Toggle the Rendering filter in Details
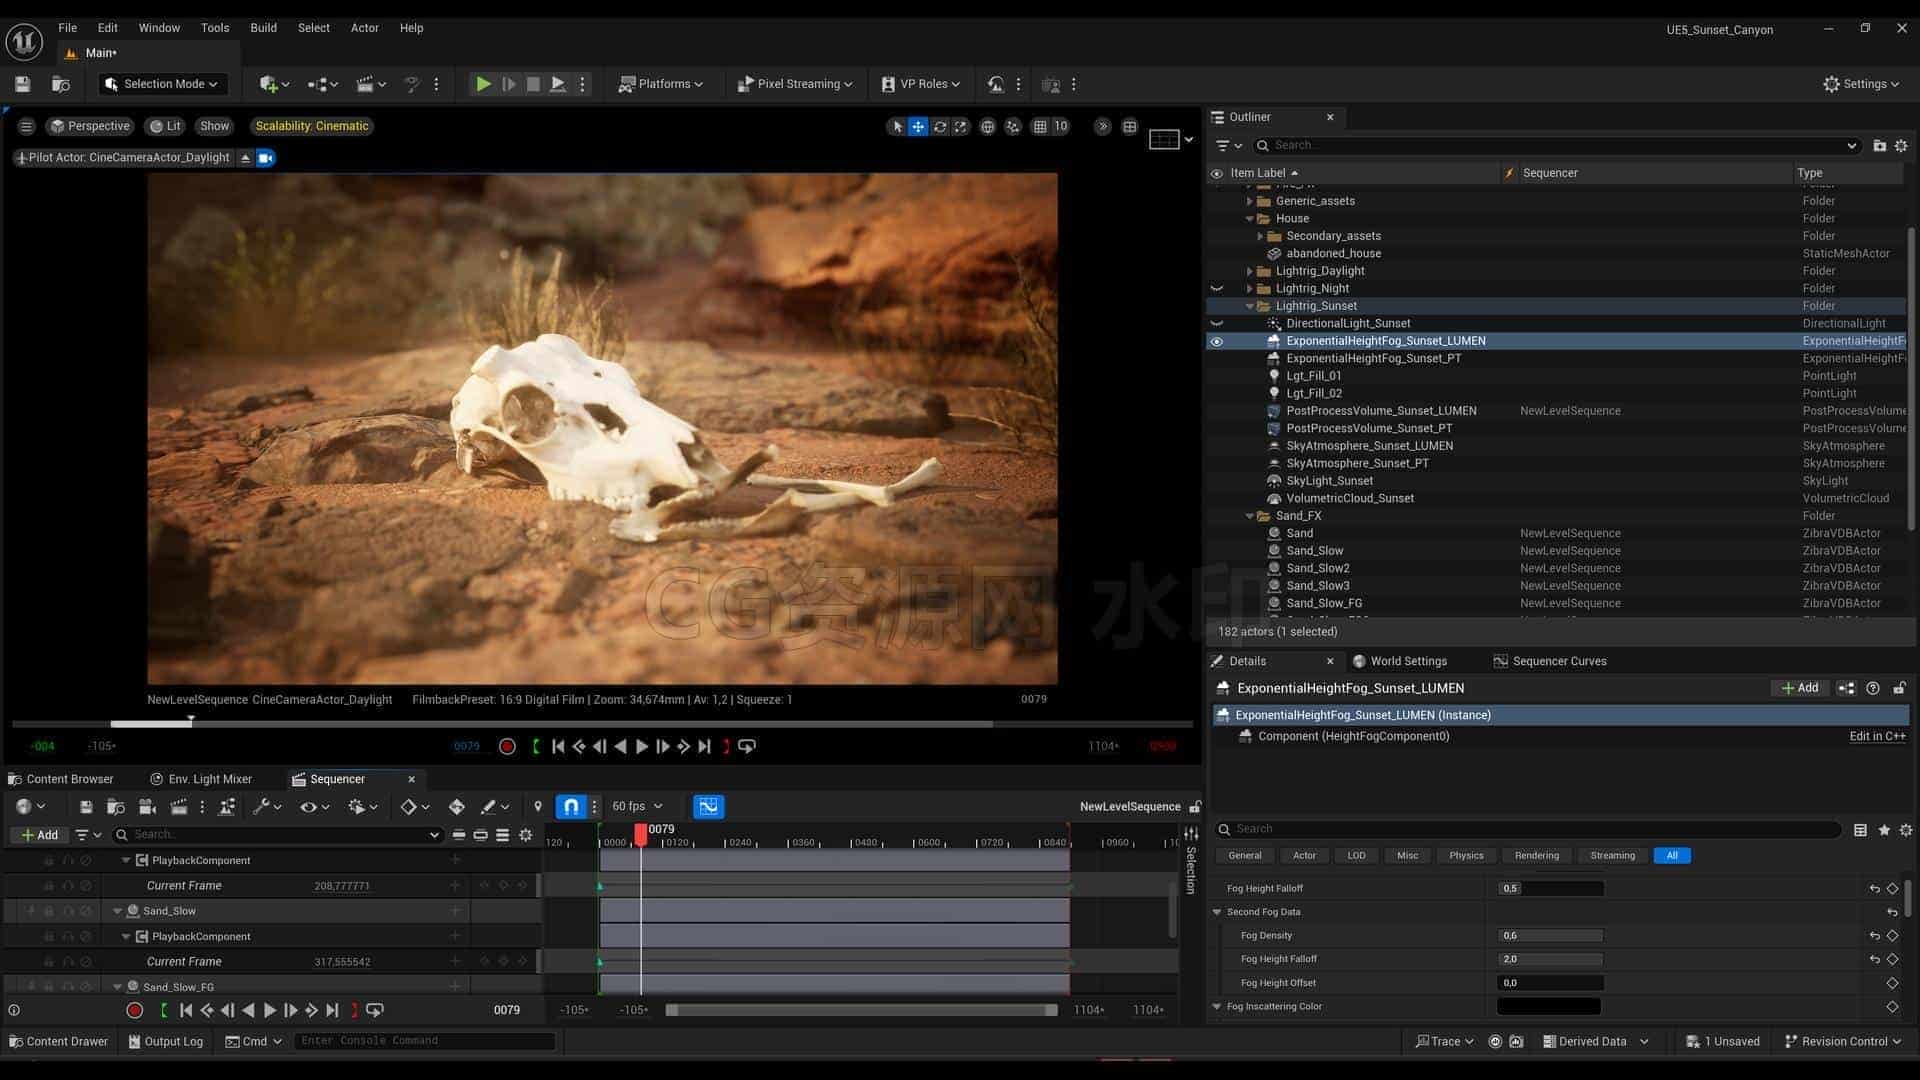 click(1536, 856)
